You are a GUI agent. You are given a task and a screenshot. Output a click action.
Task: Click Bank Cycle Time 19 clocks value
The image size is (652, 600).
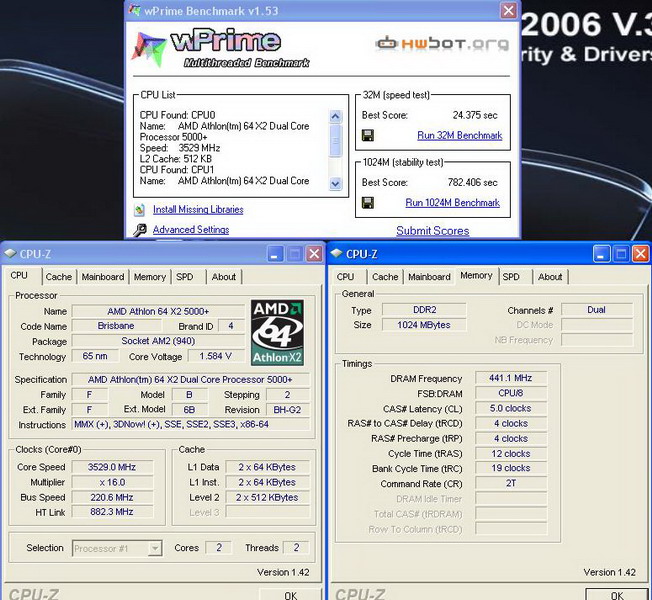(511, 468)
